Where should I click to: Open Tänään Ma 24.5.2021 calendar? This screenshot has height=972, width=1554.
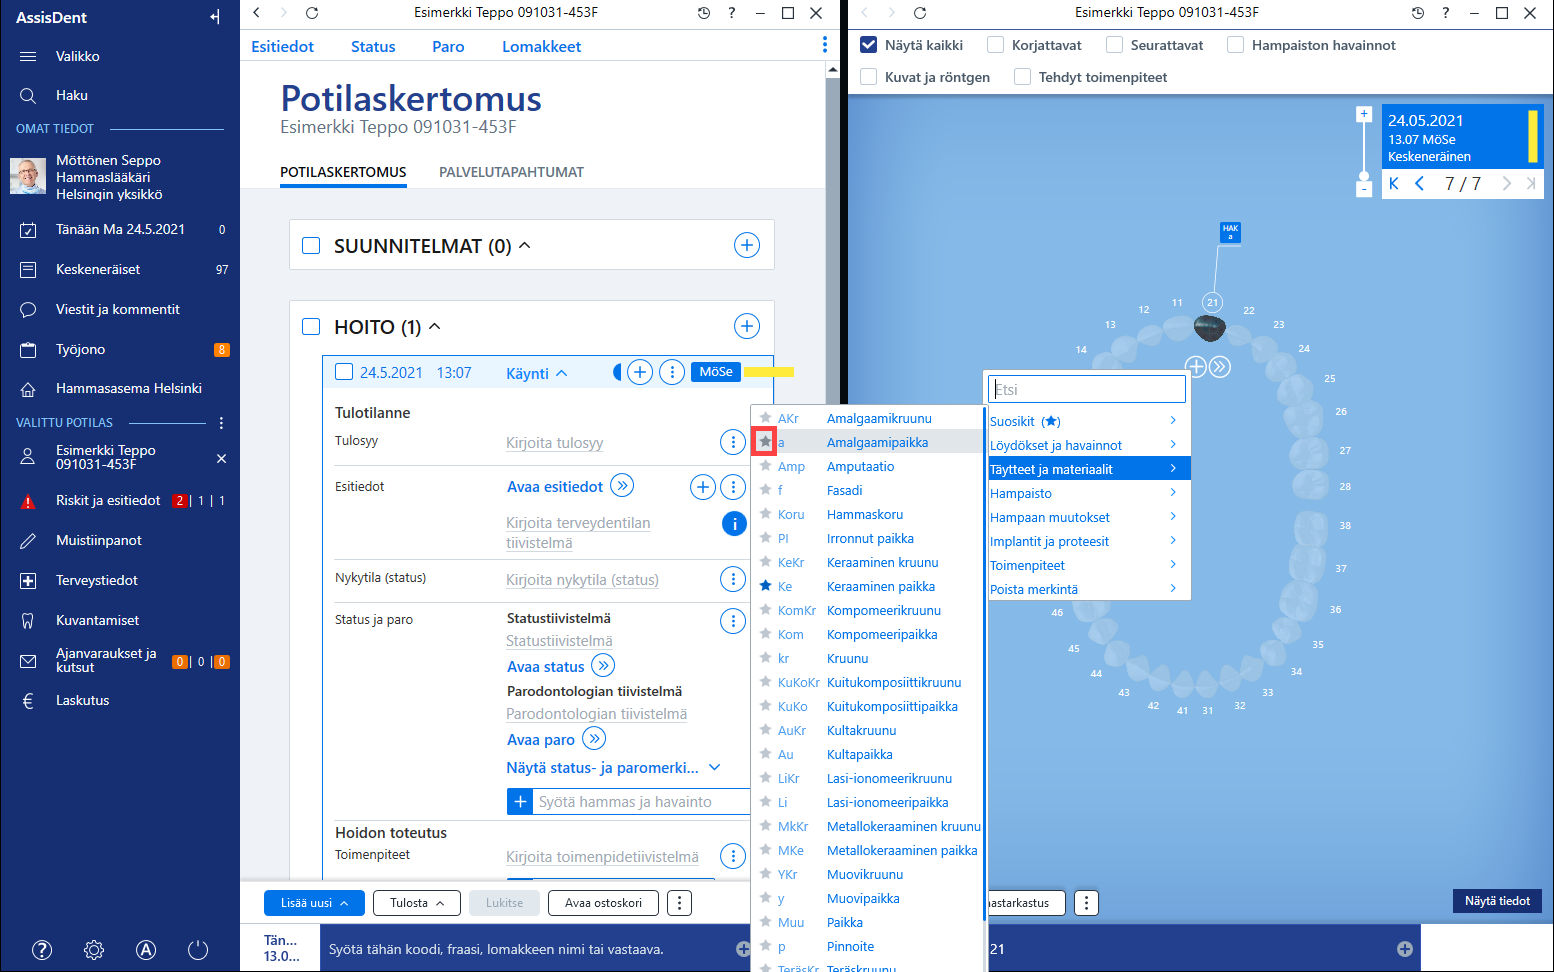coord(120,230)
